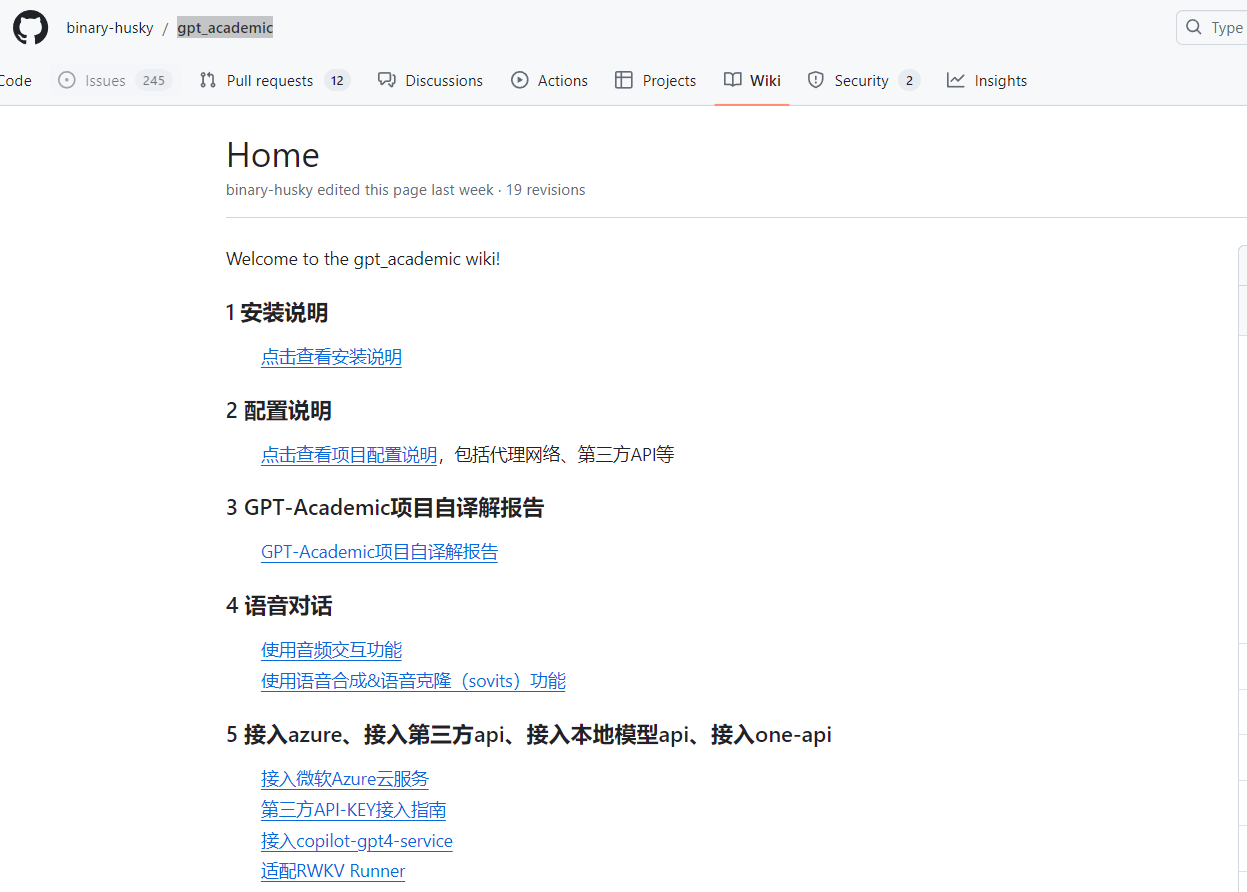View the 19 revisions history
Screen dimensions: 1247x892
[x=545, y=189]
